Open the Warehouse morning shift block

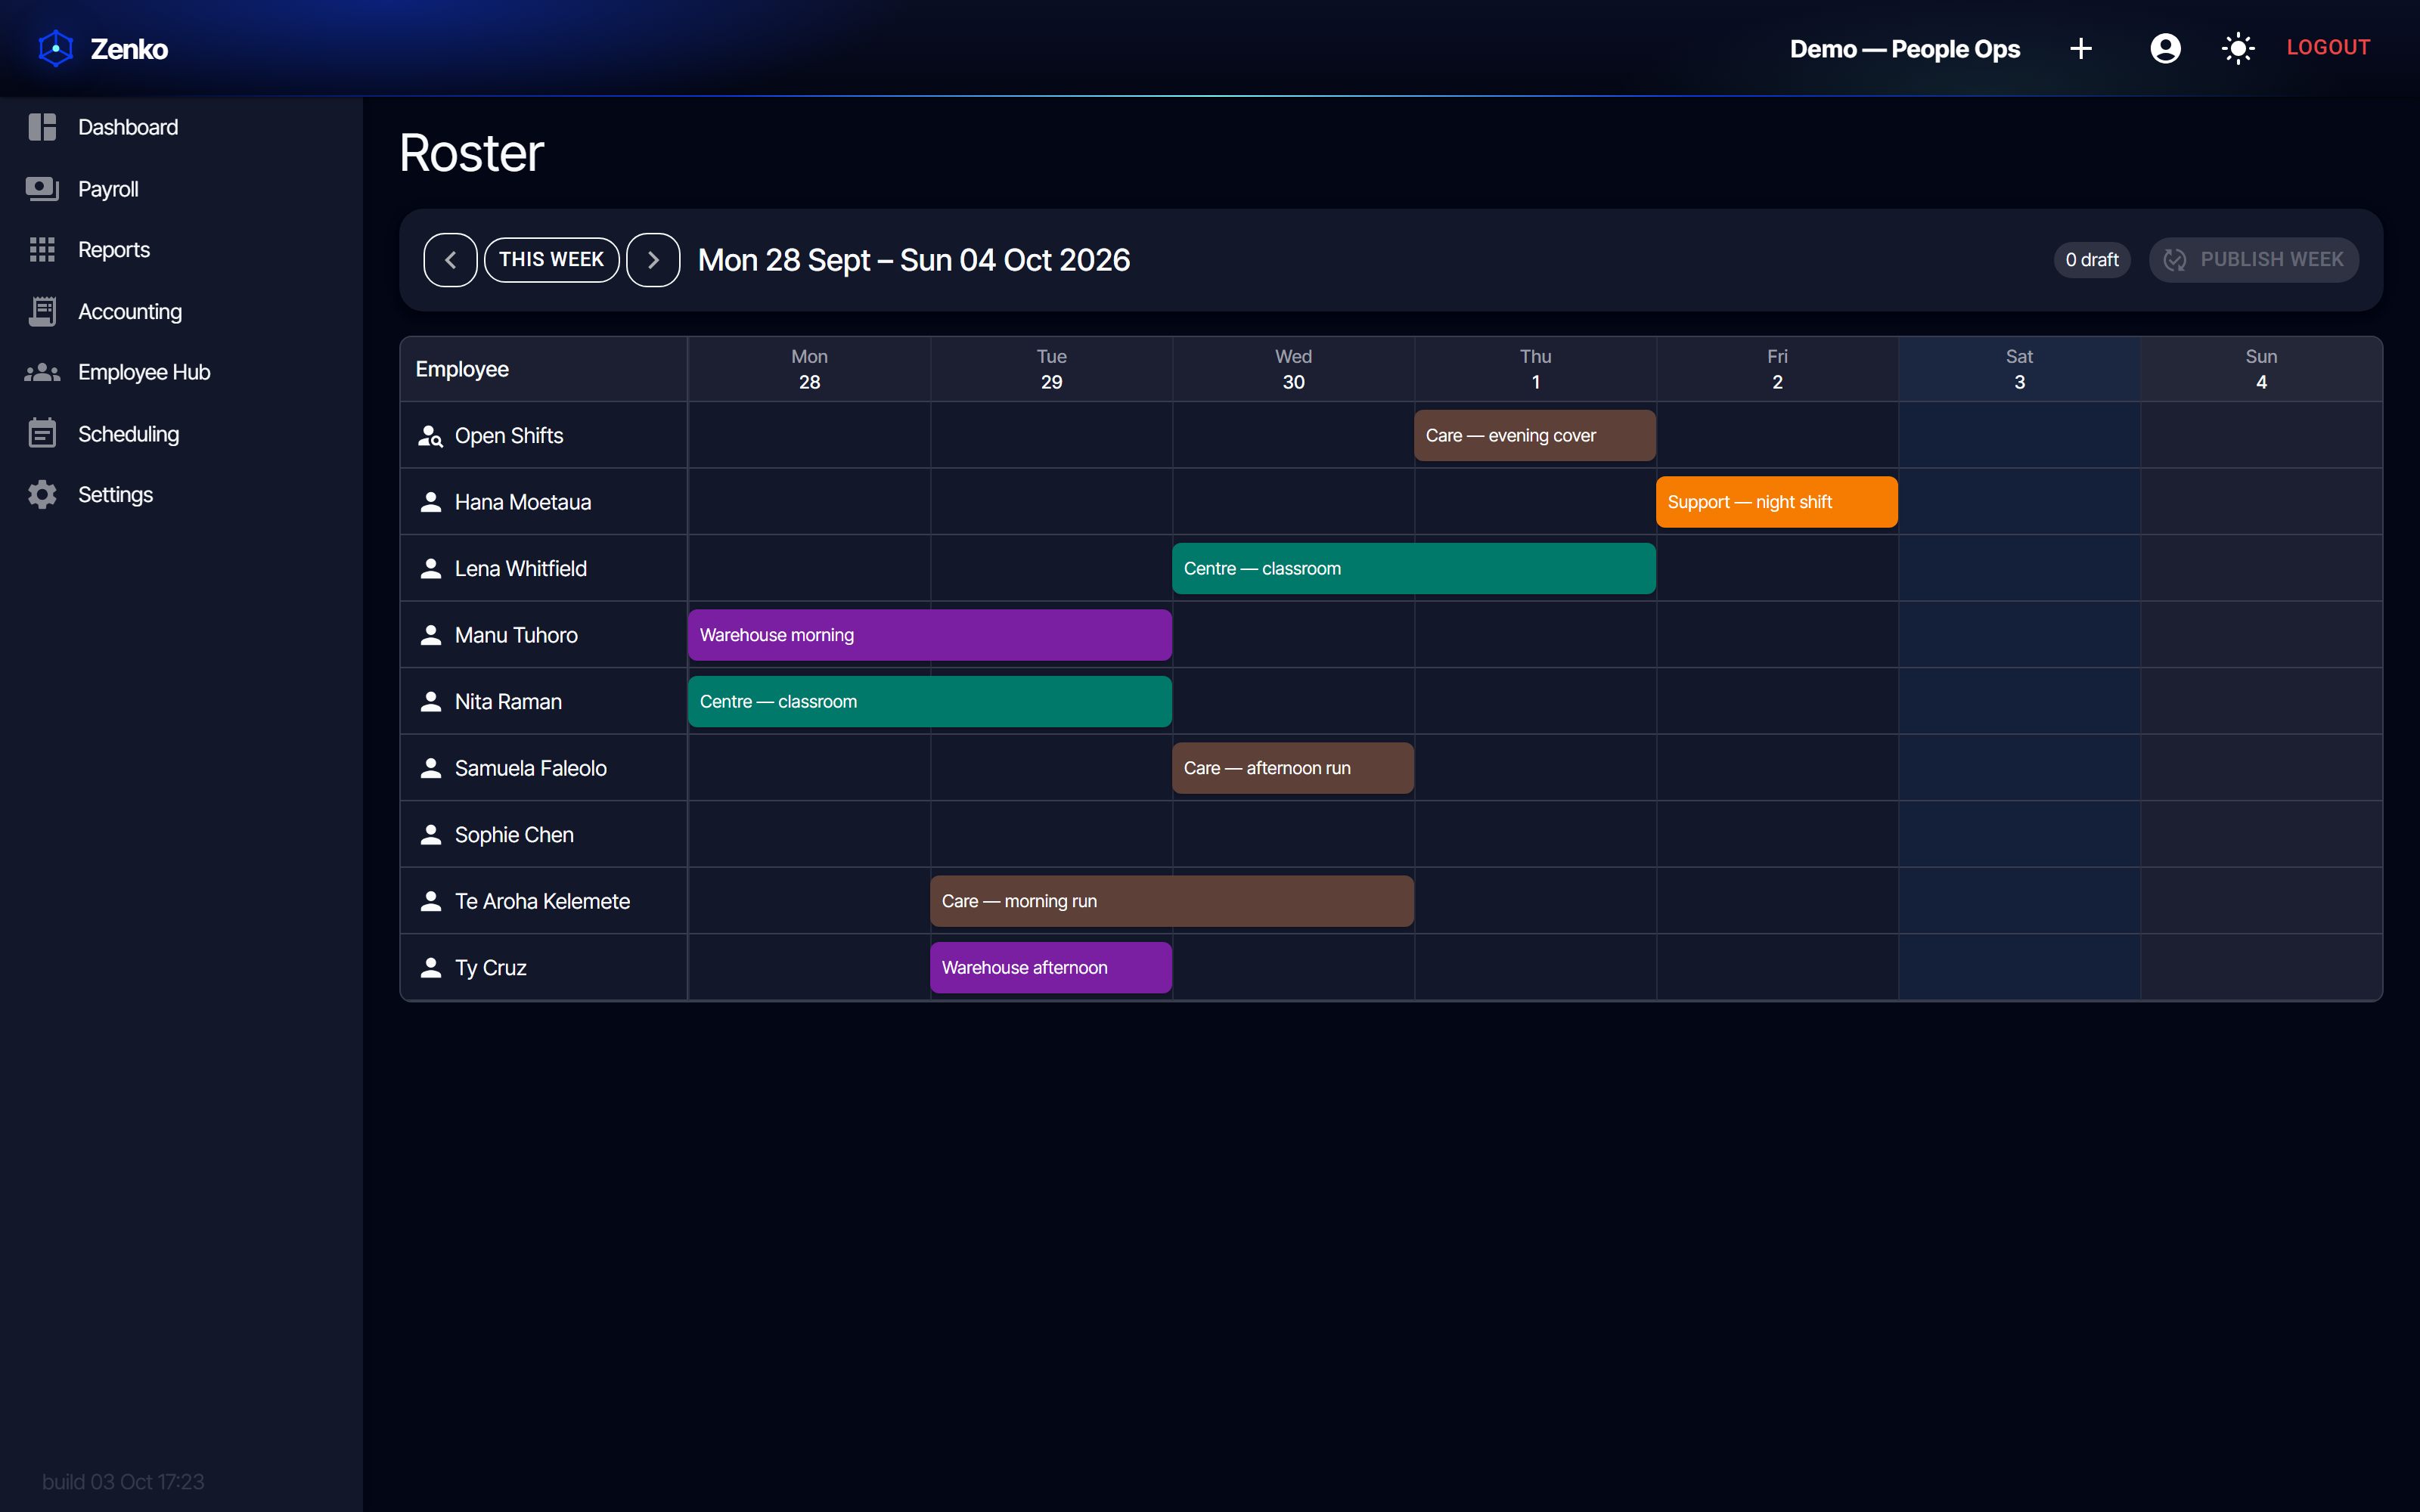[930, 635]
